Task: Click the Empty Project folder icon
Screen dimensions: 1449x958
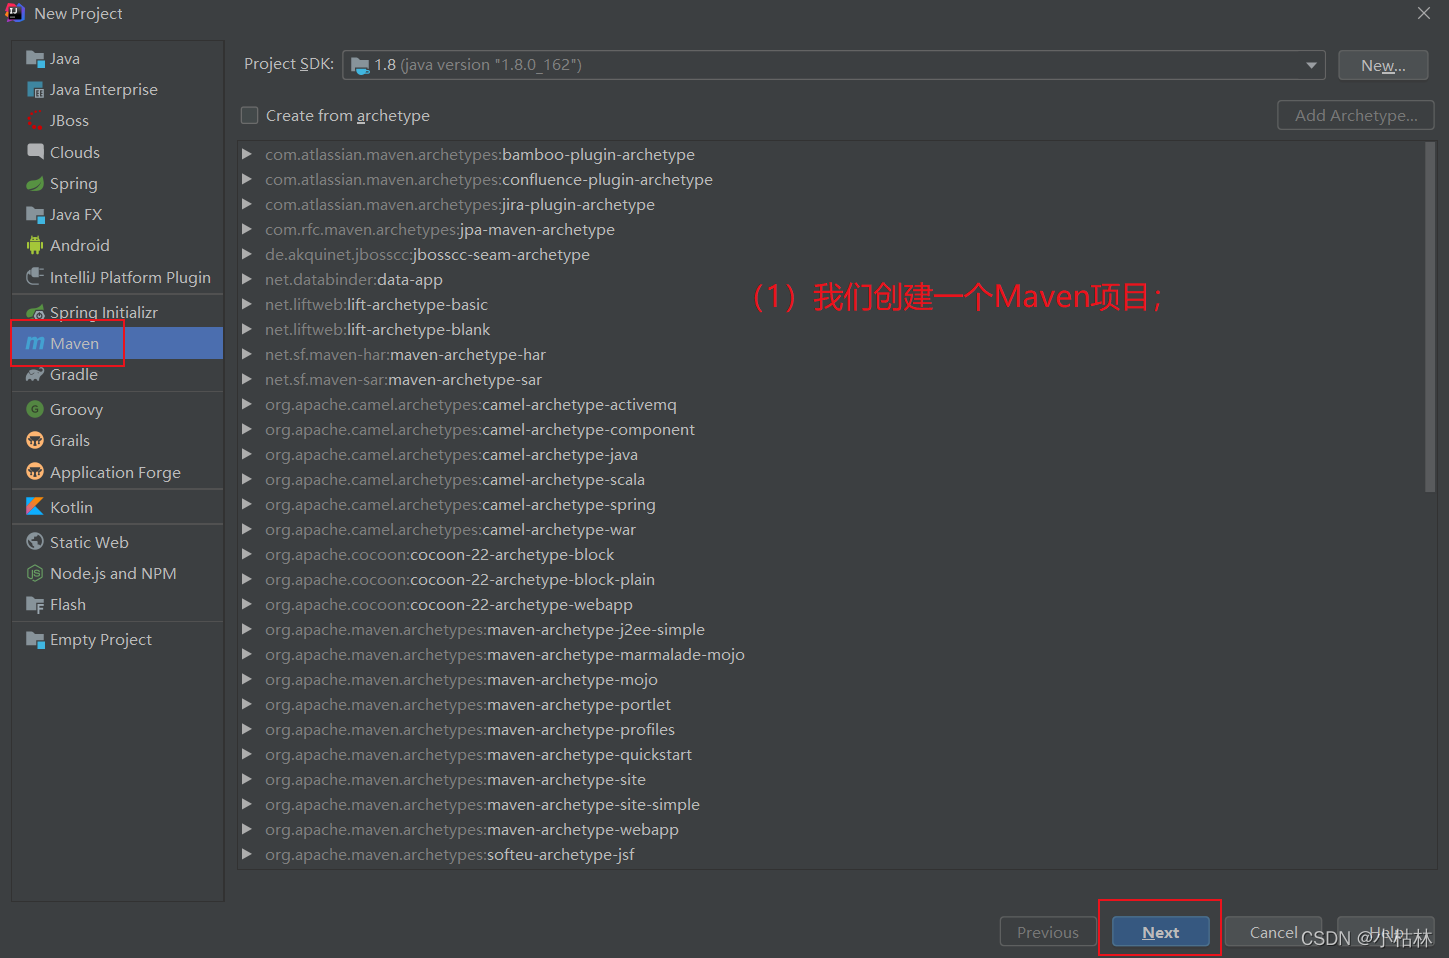Action: (x=35, y=640)
